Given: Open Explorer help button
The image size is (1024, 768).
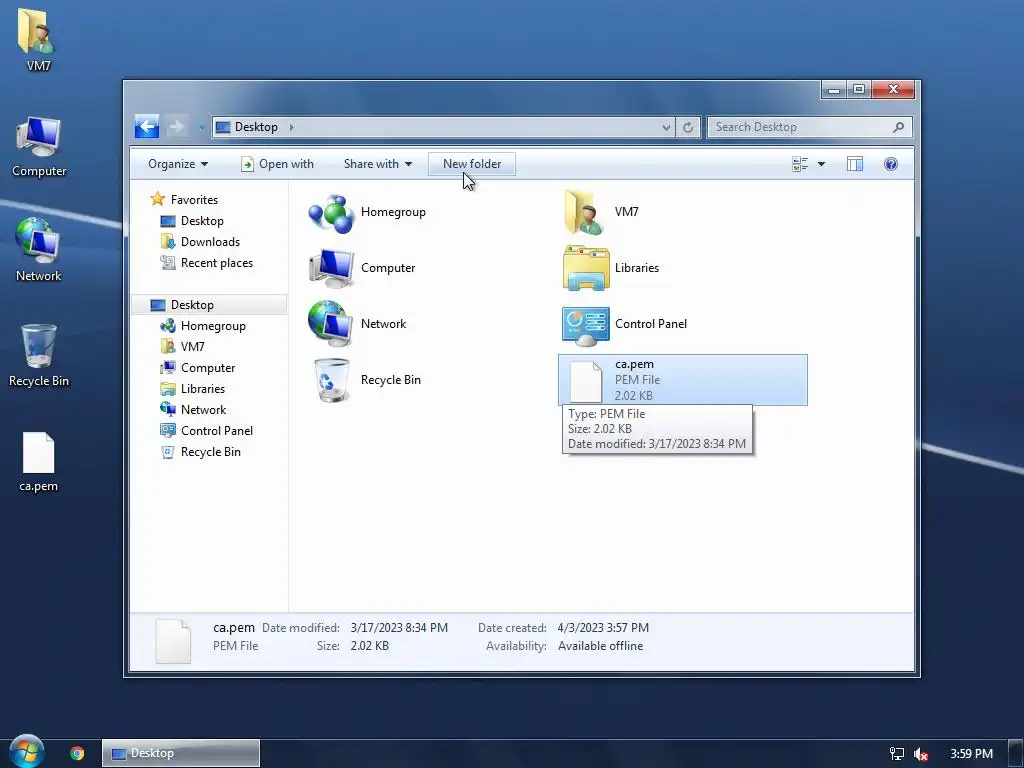Looking at the screenshot, I should pos(891,164).
